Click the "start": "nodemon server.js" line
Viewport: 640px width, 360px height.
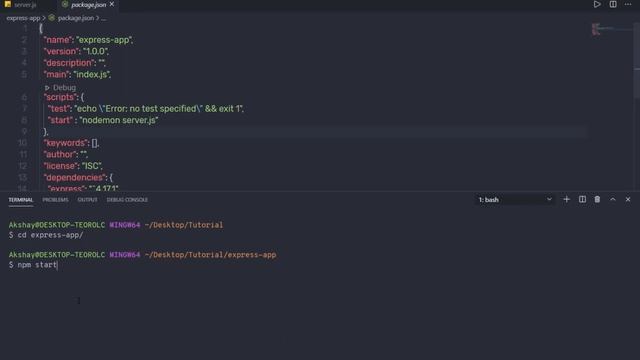coord(103,120)
